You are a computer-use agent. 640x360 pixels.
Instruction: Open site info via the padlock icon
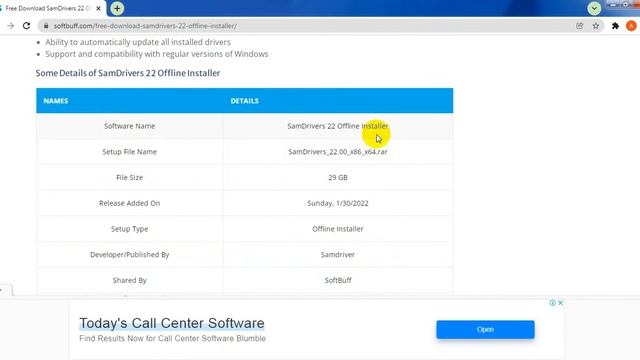pos(46,26)
